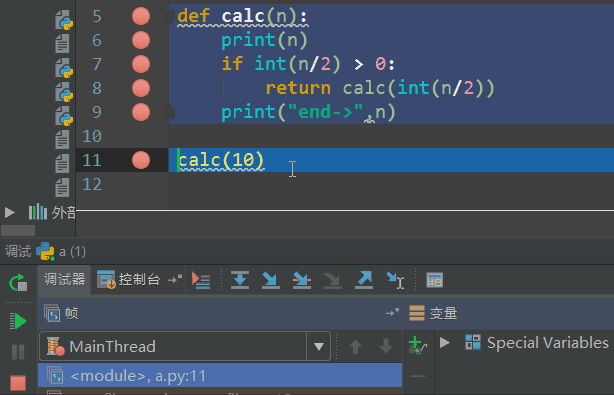Open the Evaluate Expression calculator icon

(434, 280)
